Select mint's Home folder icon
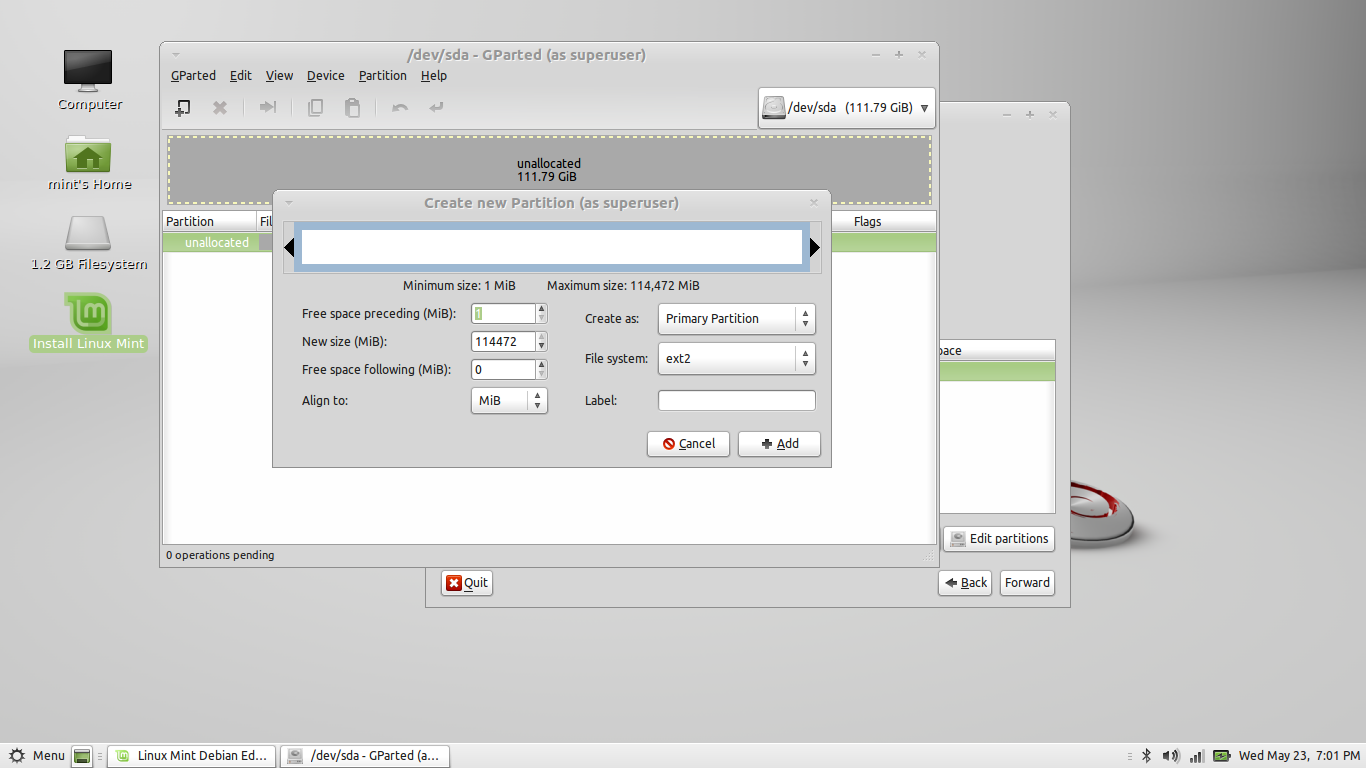 [x=89, y=162]
